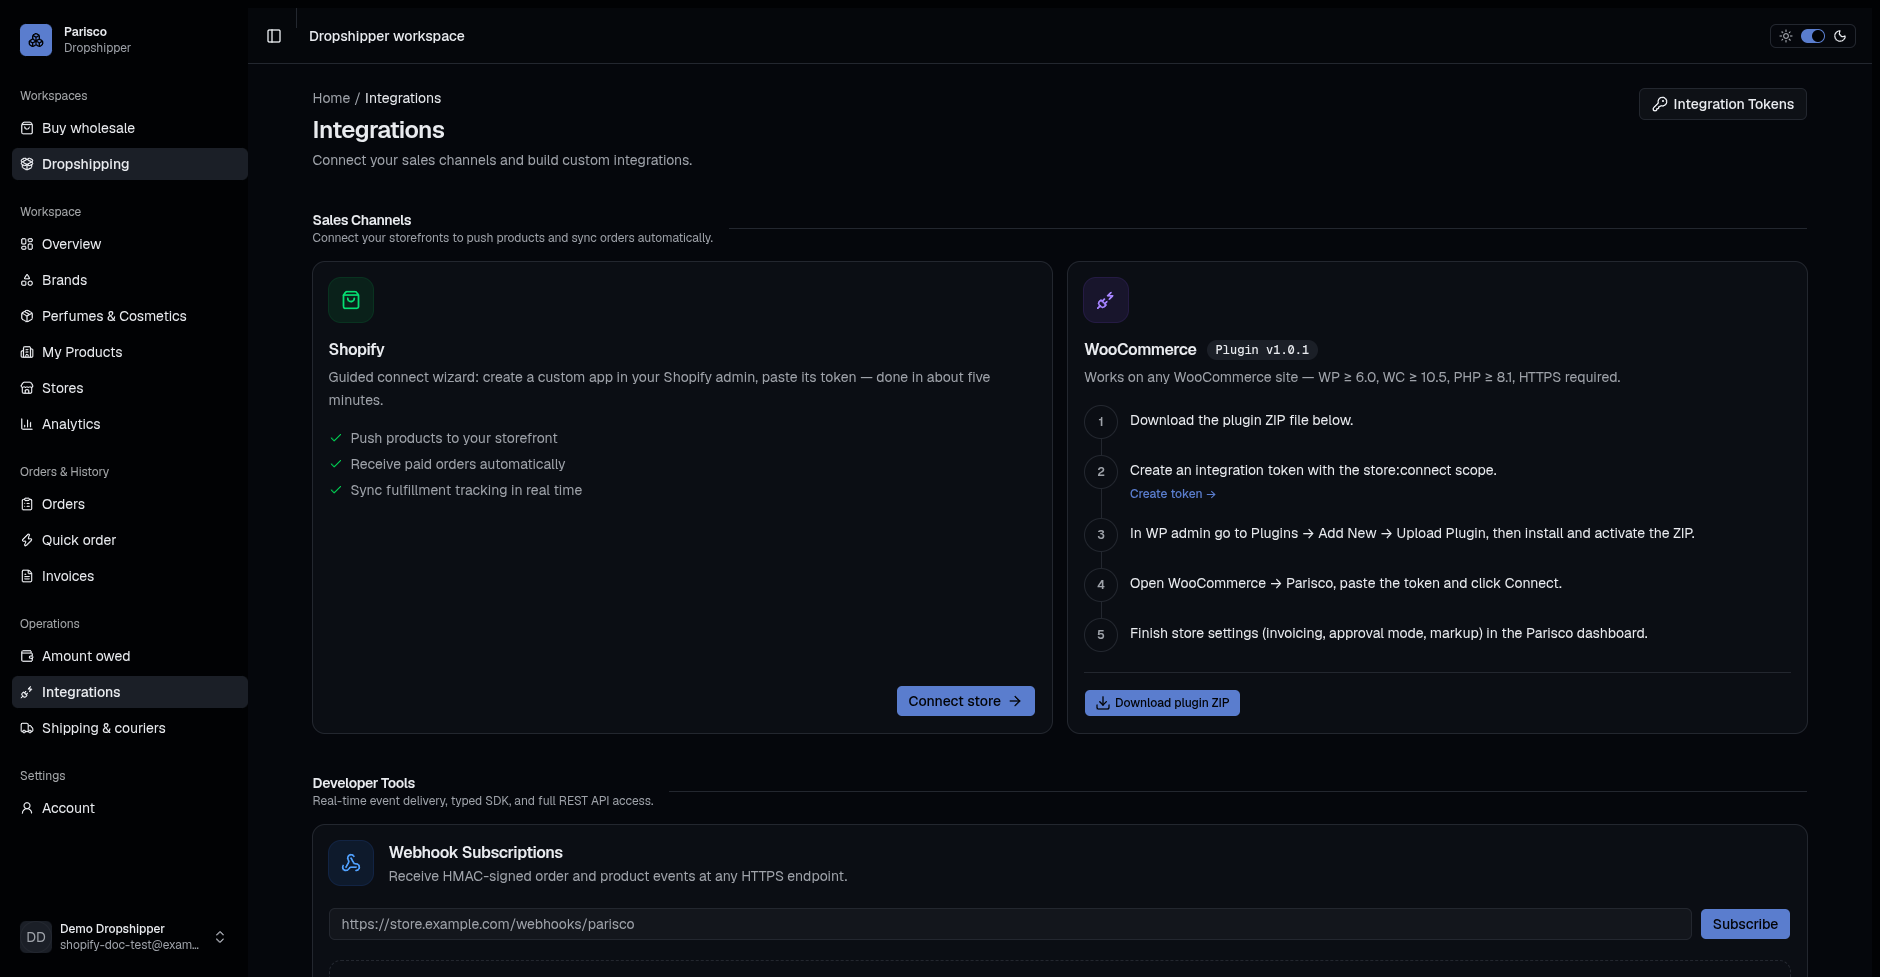Click the moon dark-theme icon

(1840, 36)
